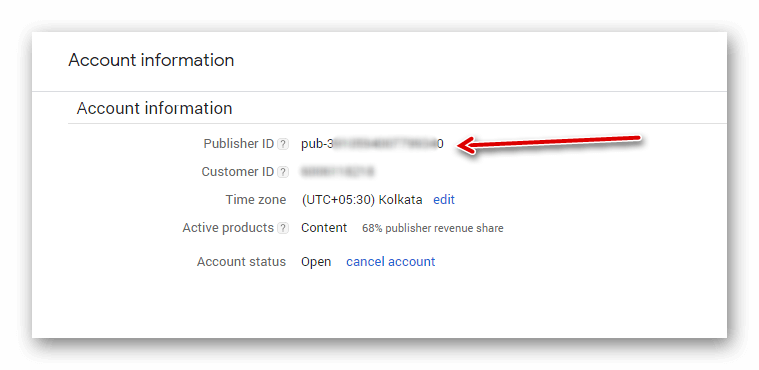
Task: Click the blurred Customer ID number
Action: [337, 172]
